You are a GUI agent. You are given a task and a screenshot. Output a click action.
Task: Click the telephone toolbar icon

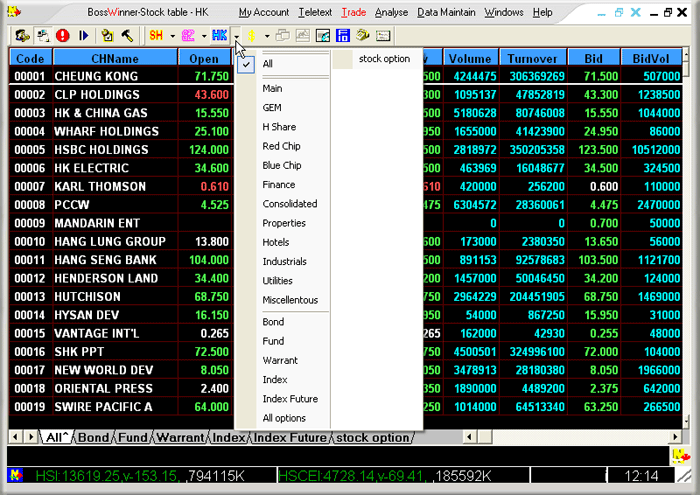[x=362, y=35]
